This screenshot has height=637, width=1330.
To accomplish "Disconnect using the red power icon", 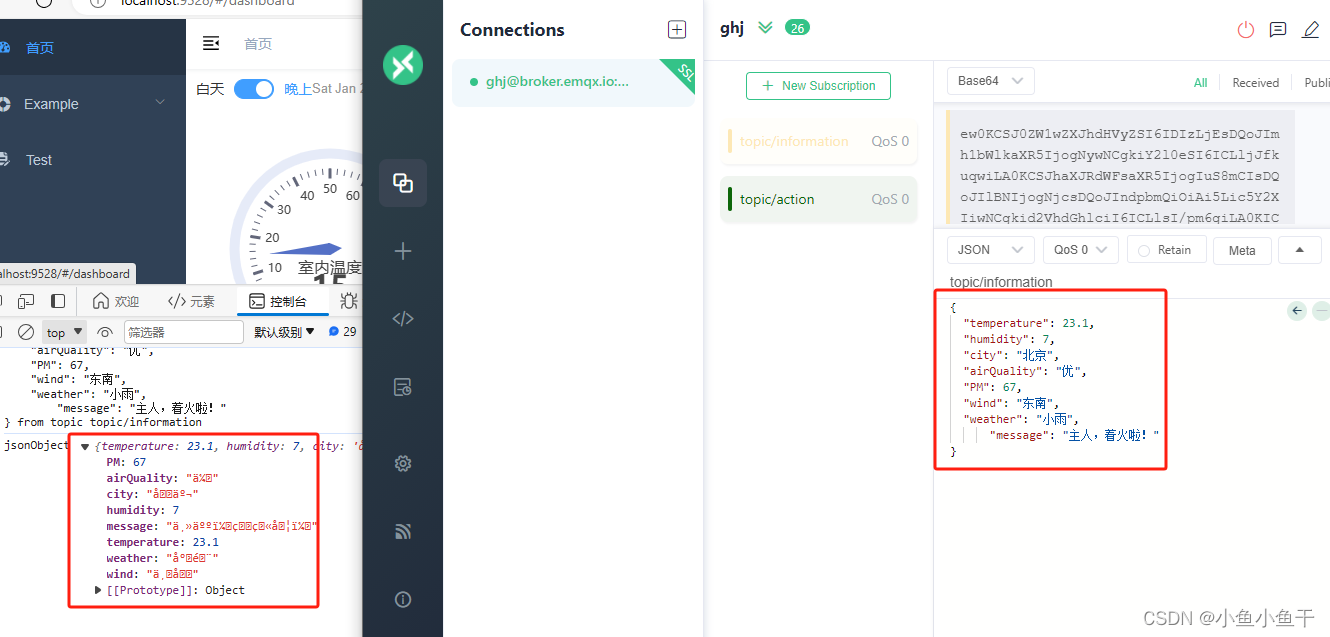I will (x=1245, y=30).
